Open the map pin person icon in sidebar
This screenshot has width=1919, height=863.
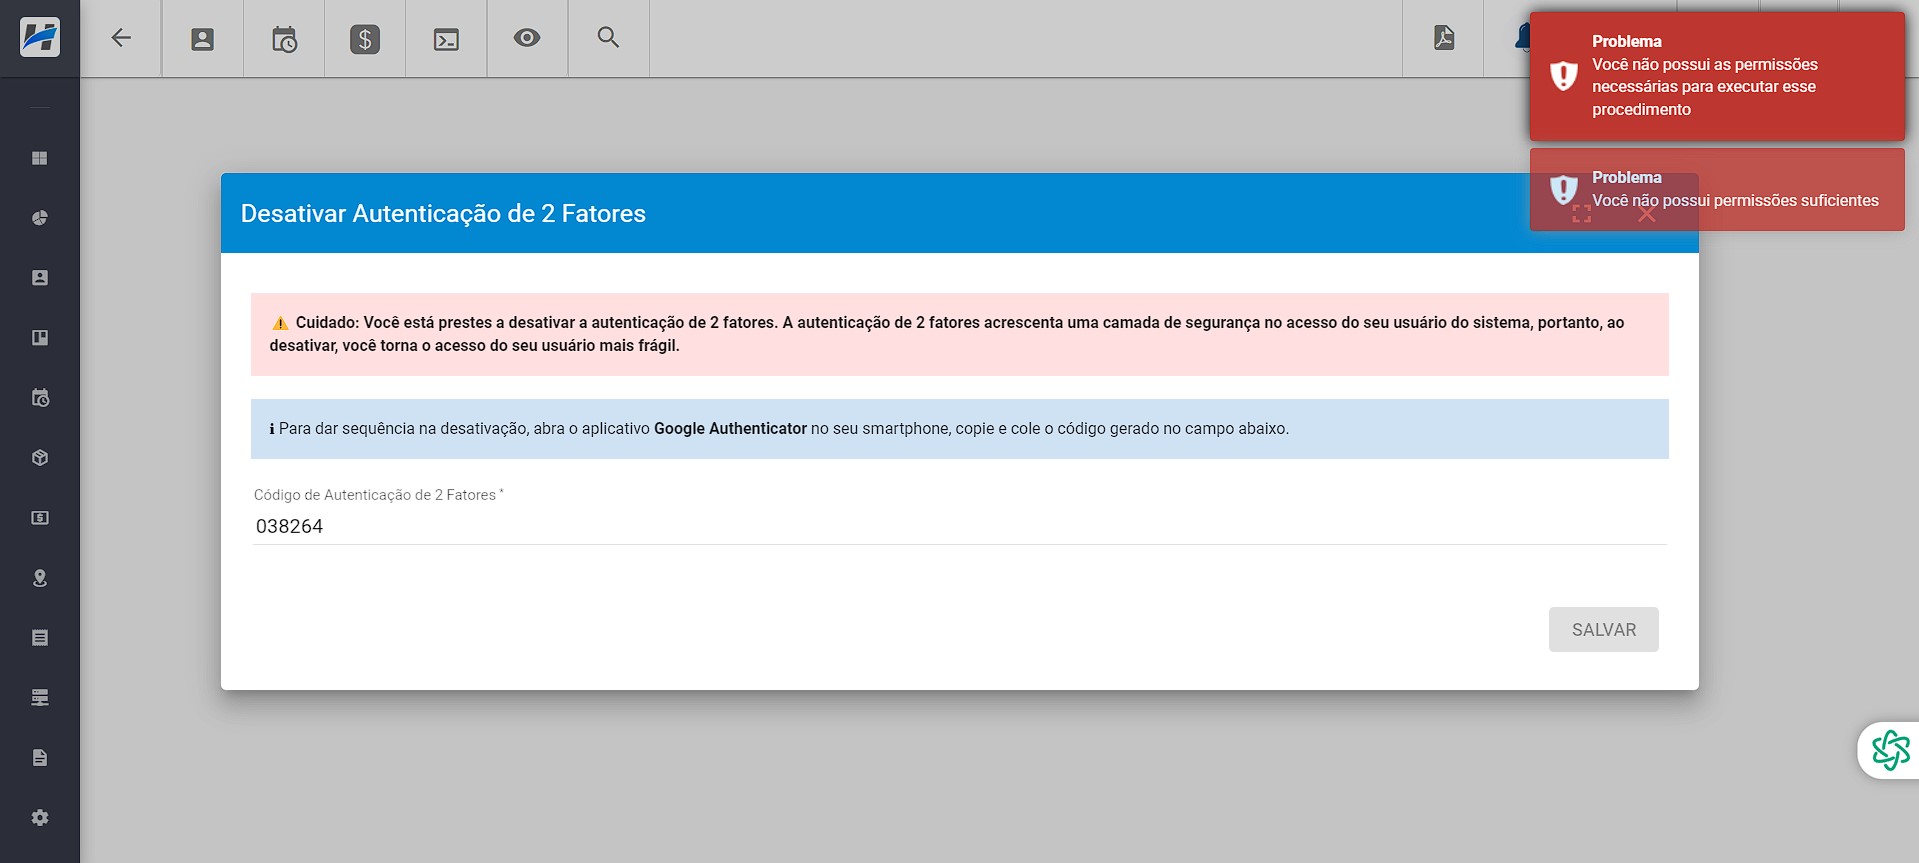click(40, 578)
